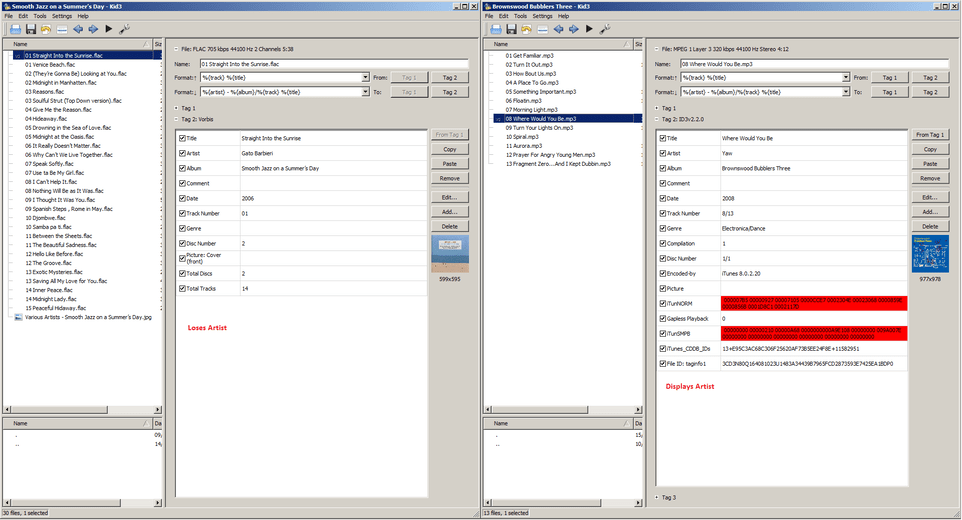Collapse Tag 2: ID3v2.2.0 section
This screenshot has height=520, width=962.
click(x=656, y=120)
